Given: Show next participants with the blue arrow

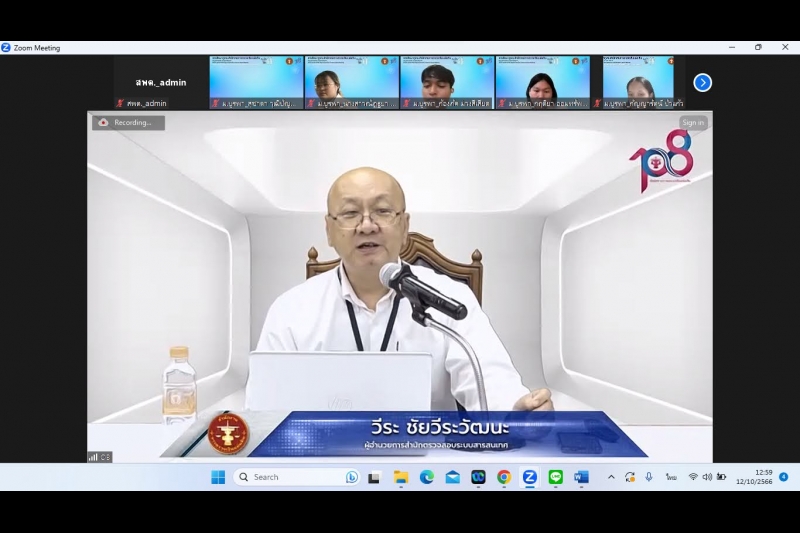Looking at the screenshot, I should [703, 82].
